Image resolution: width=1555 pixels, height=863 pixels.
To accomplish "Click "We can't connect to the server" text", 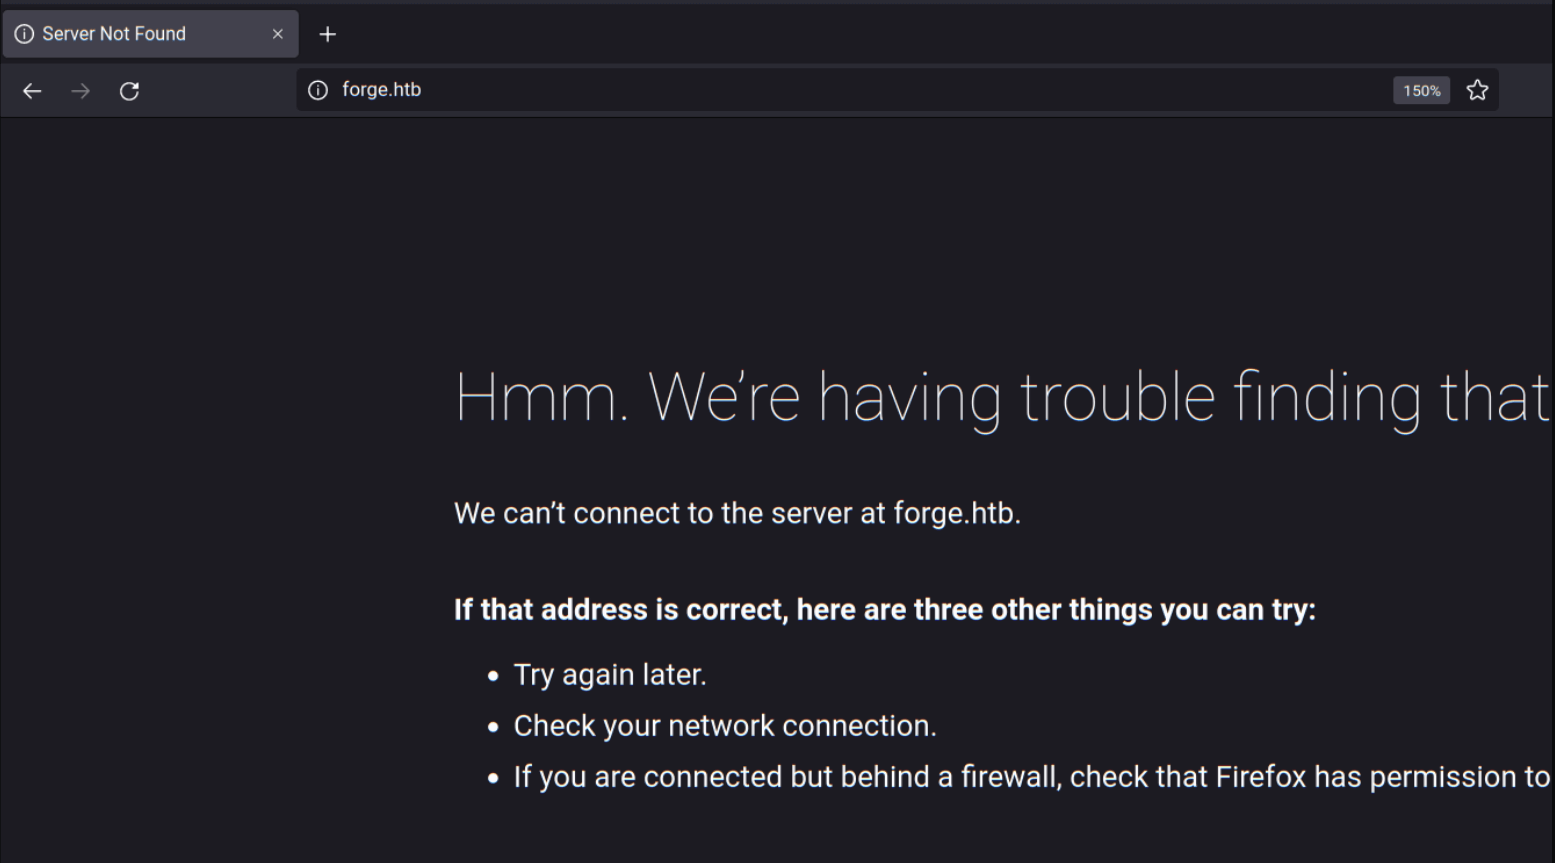I will (x=737, y=513).
